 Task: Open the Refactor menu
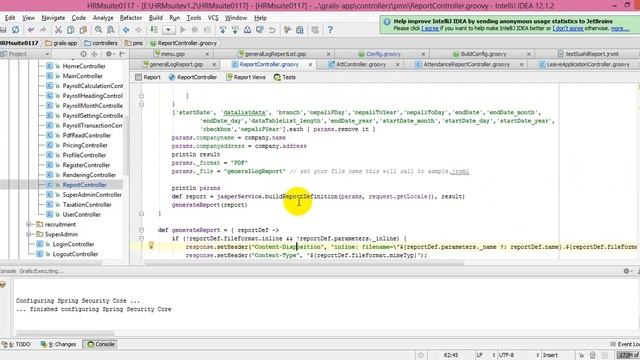pos(131,18)
